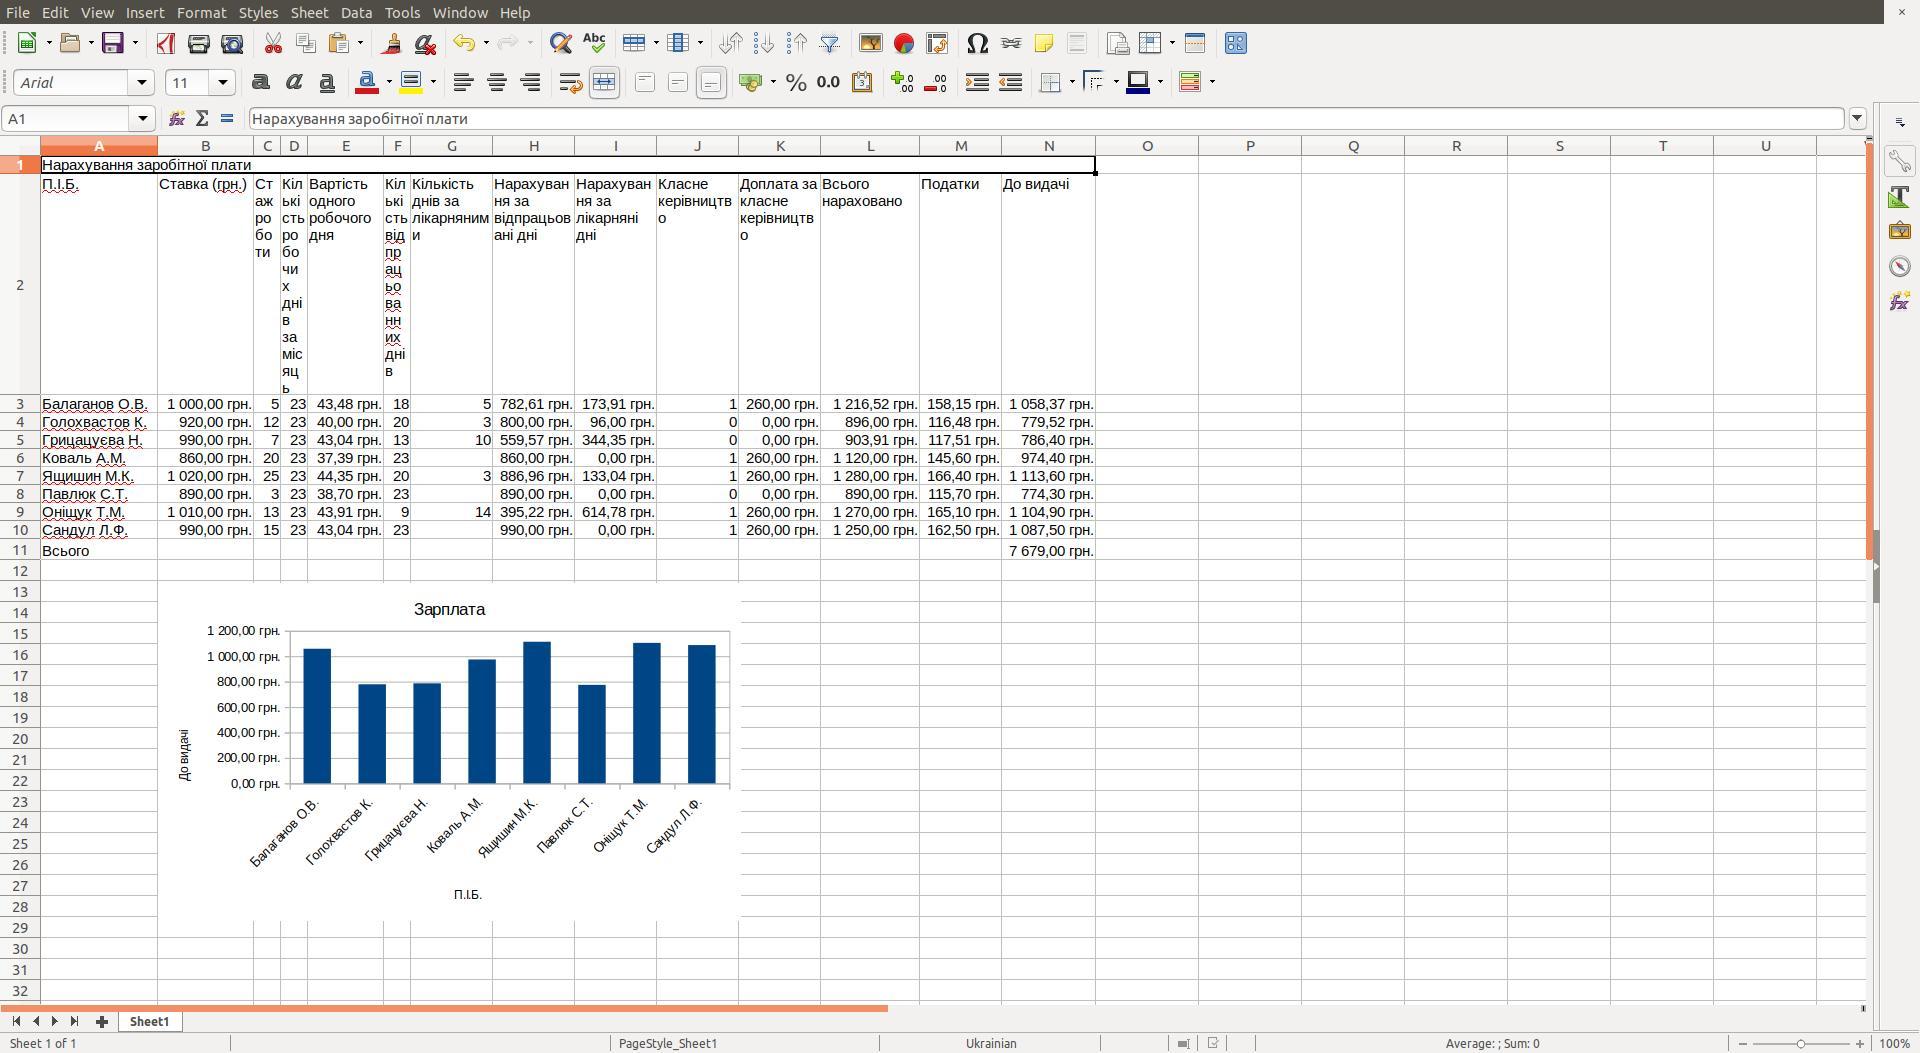The height and width of the screenshot is (1053, 1920).
Task: Open the Data menu
Action: [x=356, y=12]
